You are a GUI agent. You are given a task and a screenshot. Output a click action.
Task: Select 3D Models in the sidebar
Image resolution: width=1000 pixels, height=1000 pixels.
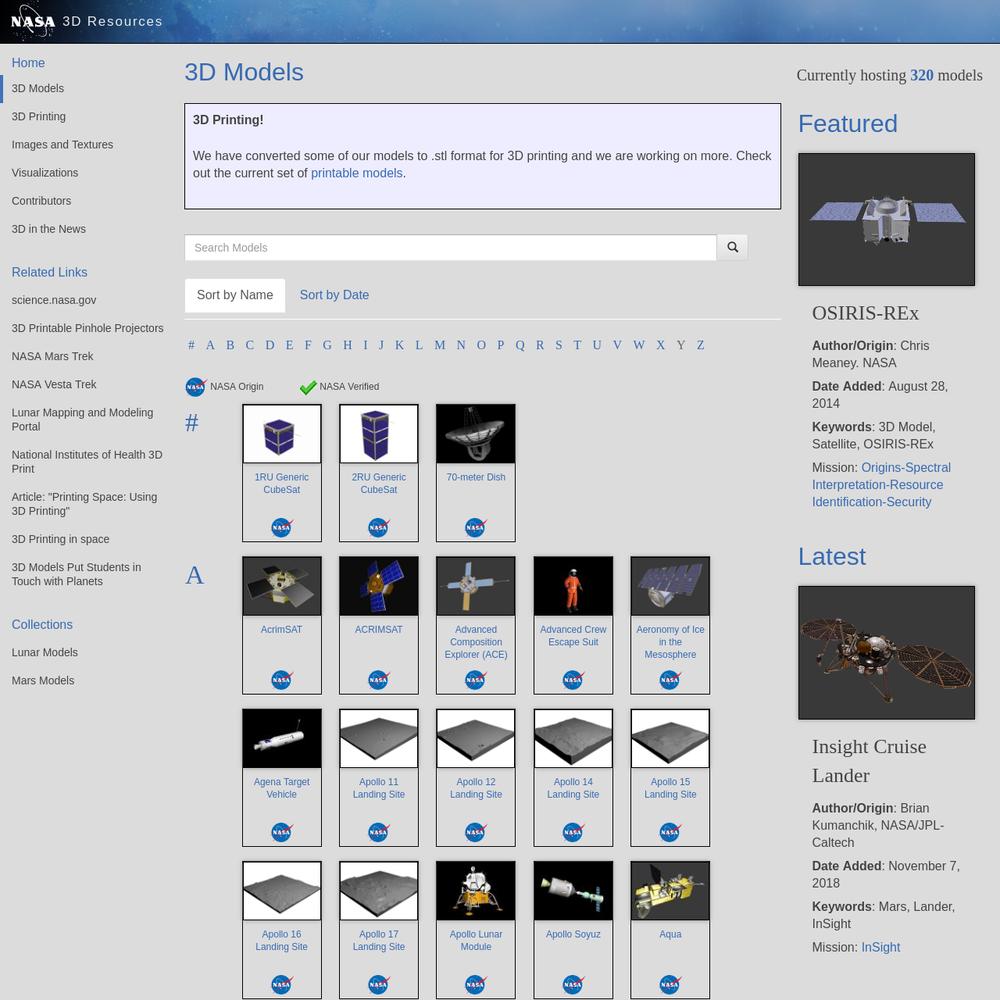click(x=38, y=89)
